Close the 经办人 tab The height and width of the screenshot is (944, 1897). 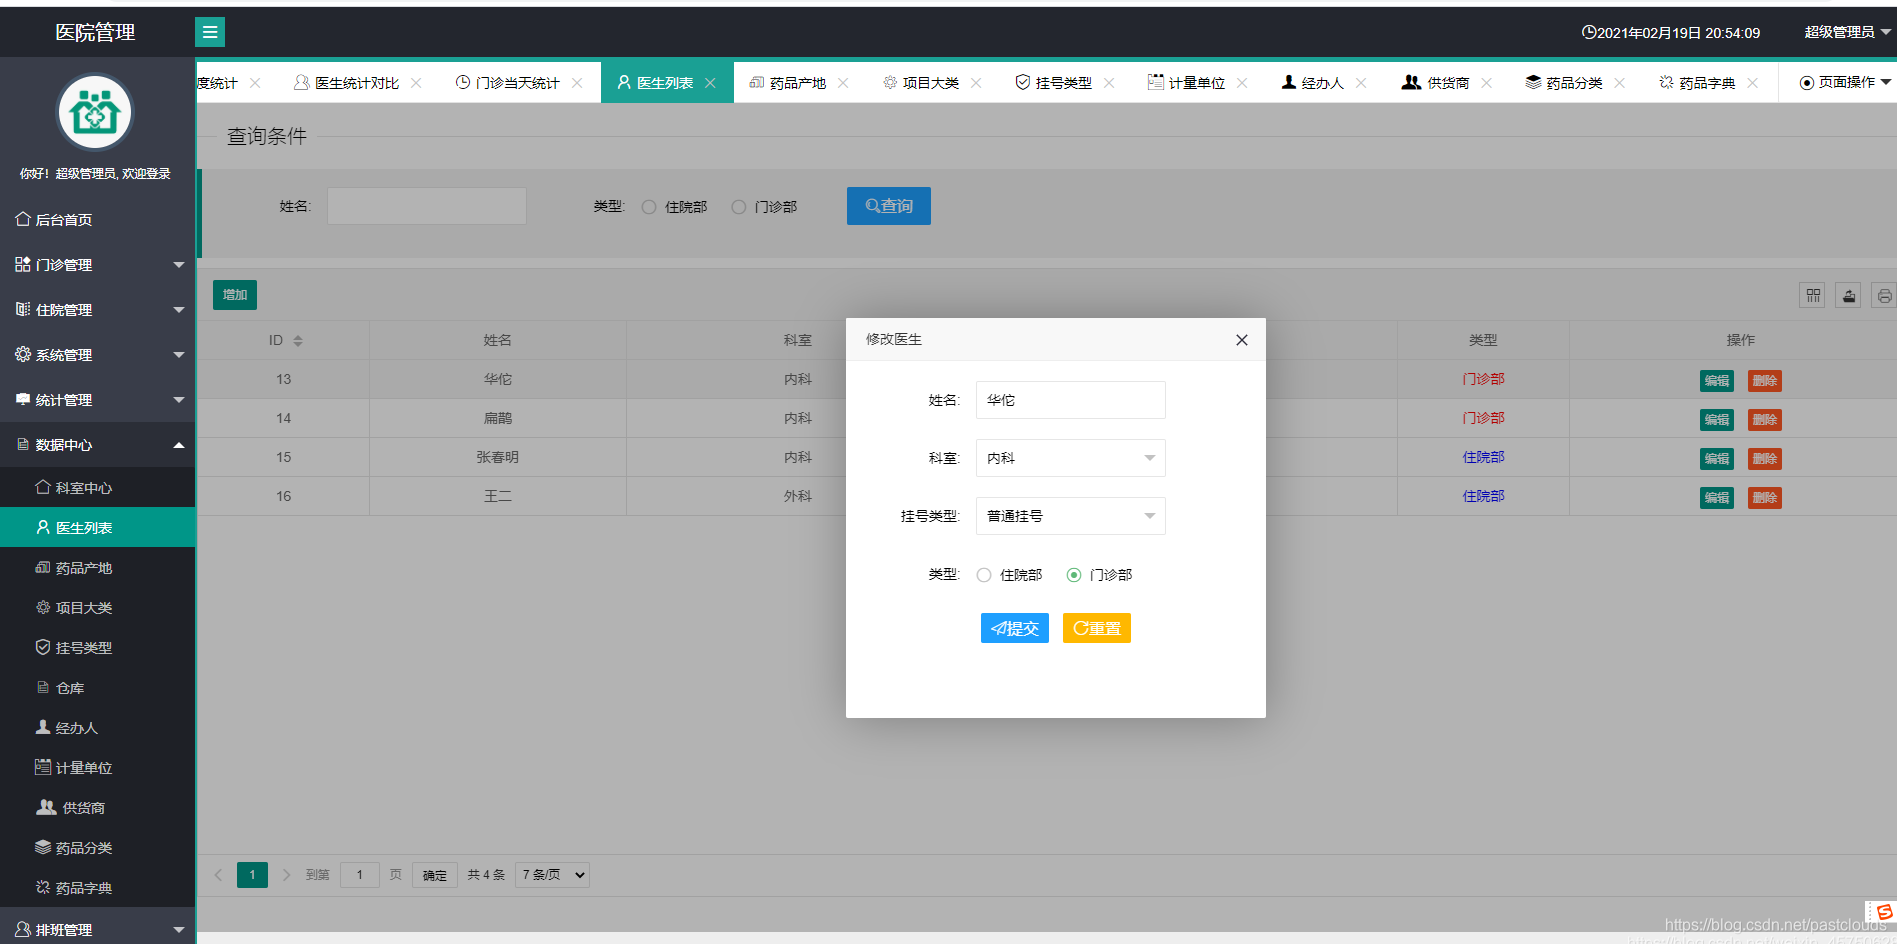tap(1361, 83)
